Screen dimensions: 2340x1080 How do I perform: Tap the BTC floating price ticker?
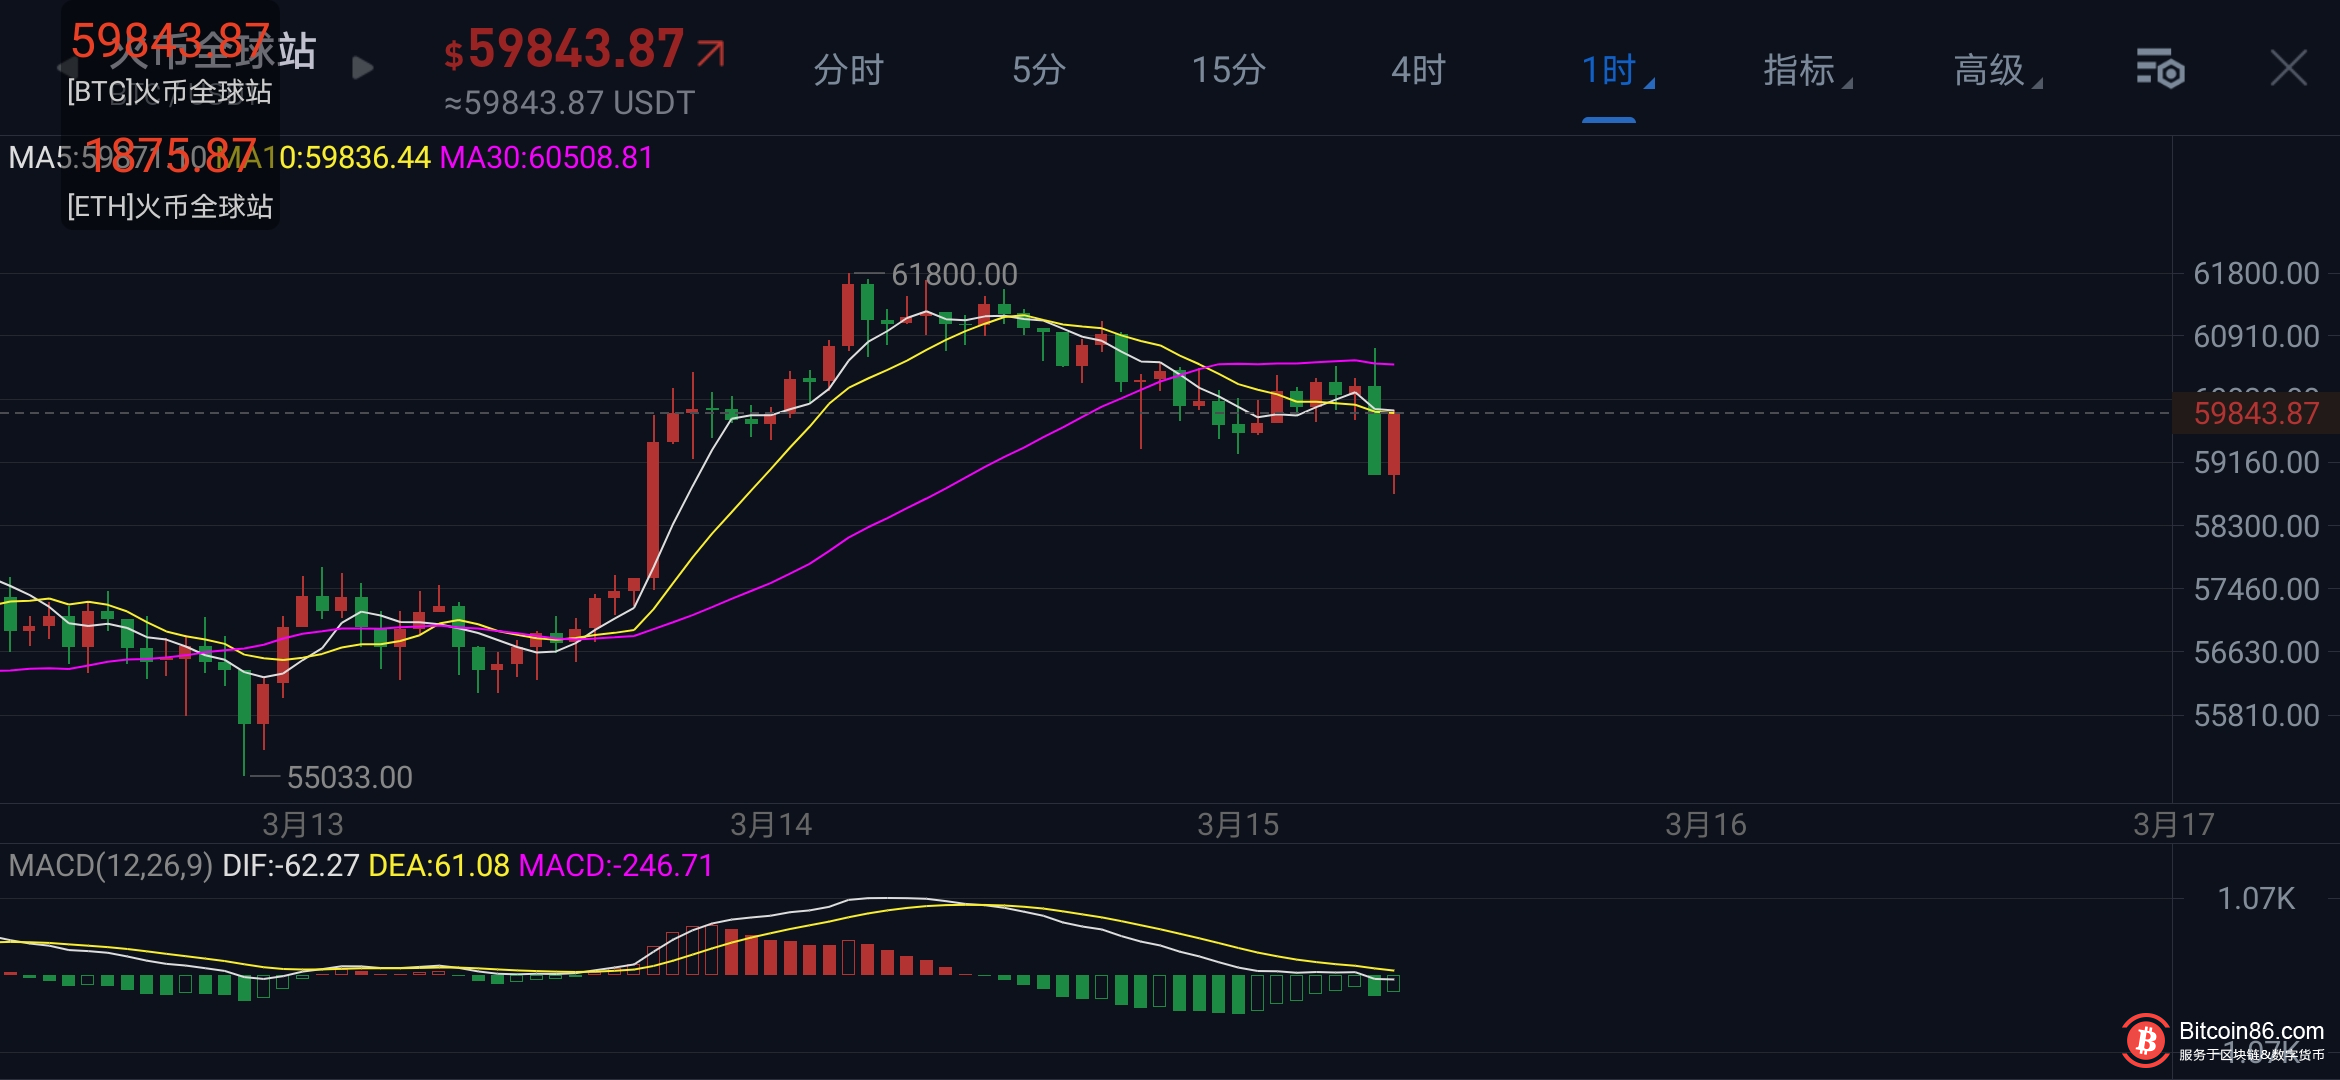tap(170, 64)
